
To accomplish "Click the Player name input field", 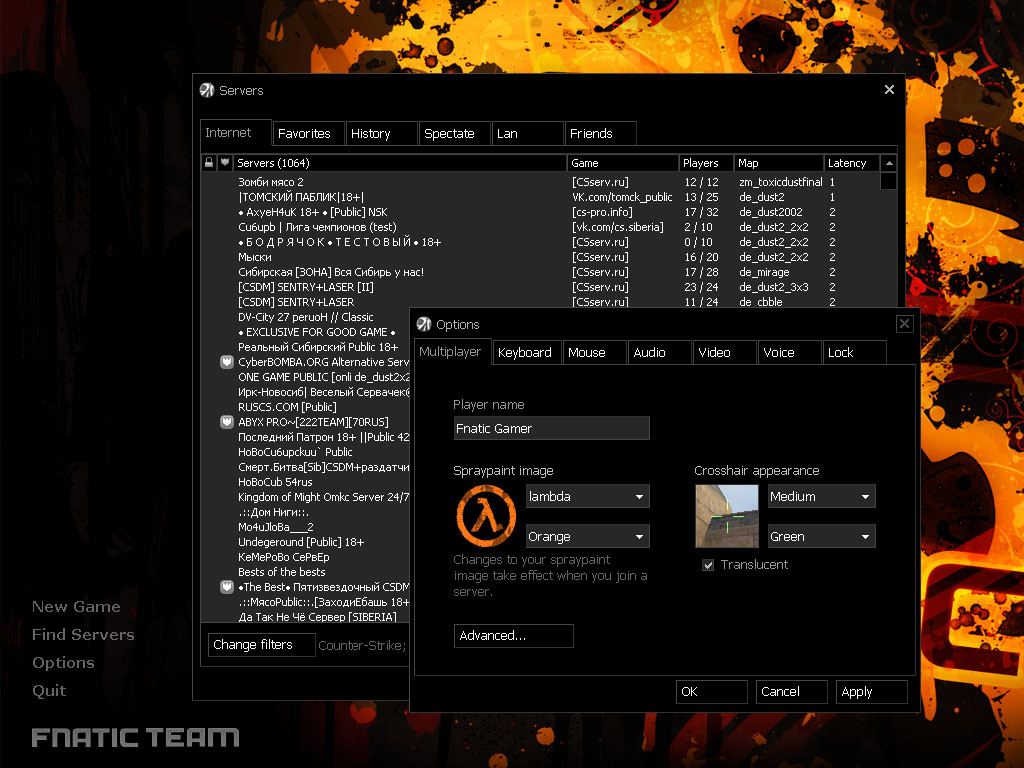I will pos(552,428).
